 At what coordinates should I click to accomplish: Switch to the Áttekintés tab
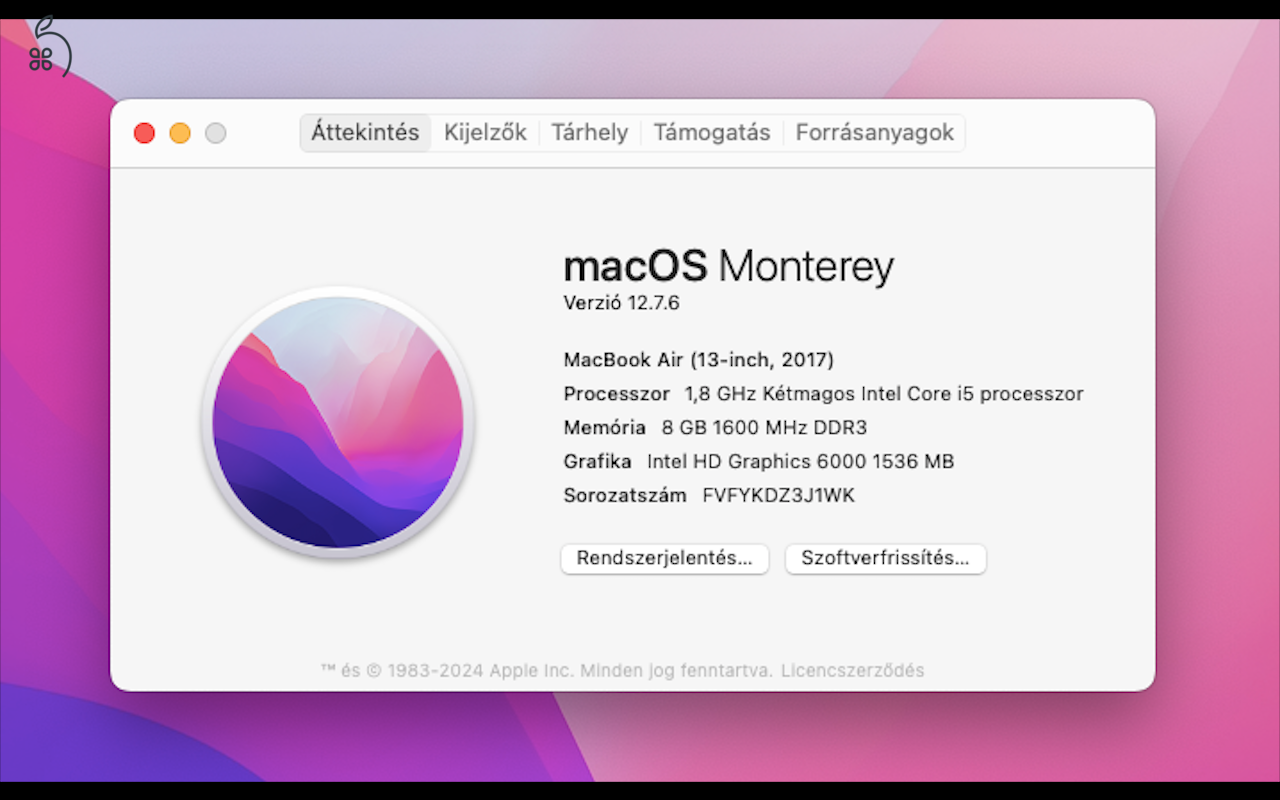[365, 132]
